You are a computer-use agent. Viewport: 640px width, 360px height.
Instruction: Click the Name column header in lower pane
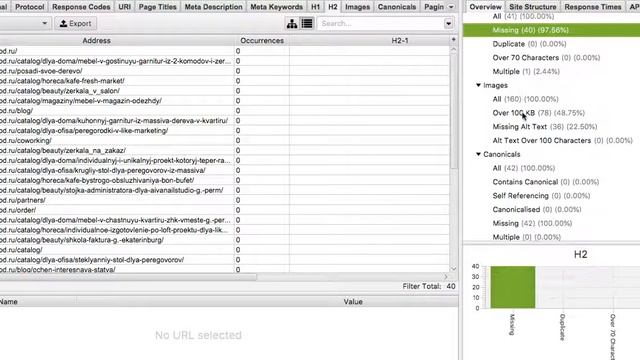click(37, 302)
